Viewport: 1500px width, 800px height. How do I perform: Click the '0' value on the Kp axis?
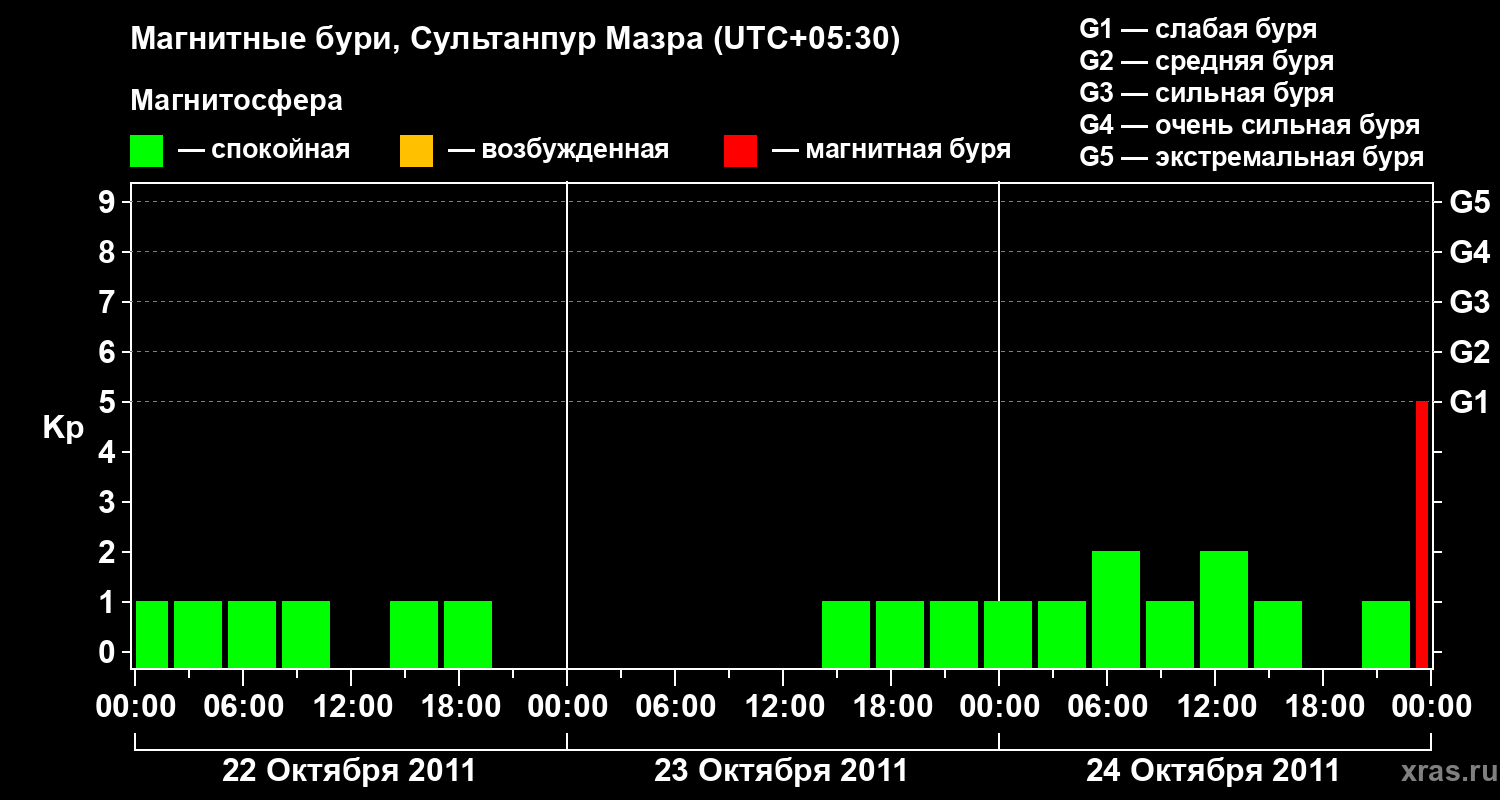coord(109,653)
